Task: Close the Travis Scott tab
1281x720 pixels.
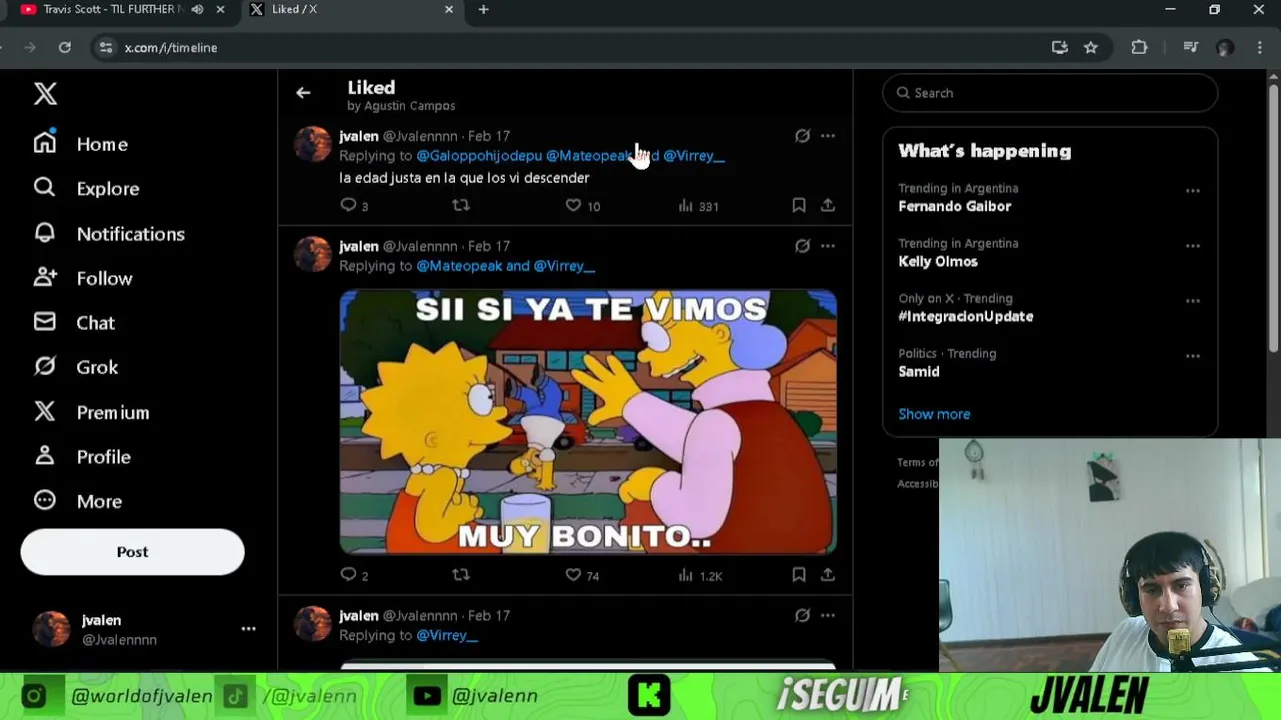Action: [x=220, y=10]
